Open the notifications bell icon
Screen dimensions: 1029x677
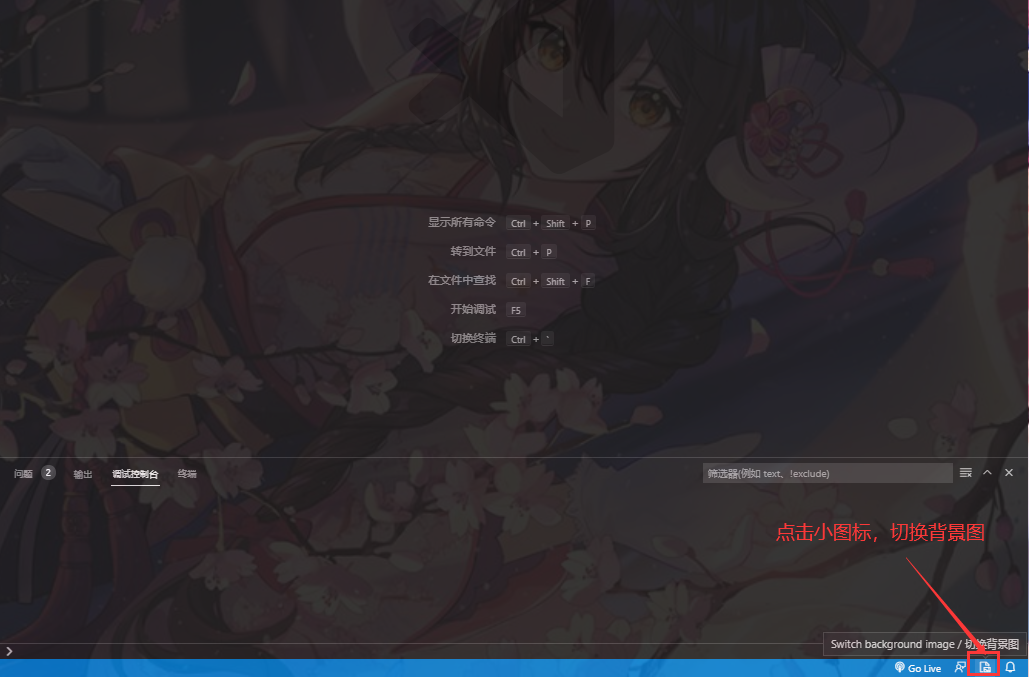tap(1010, 667)
